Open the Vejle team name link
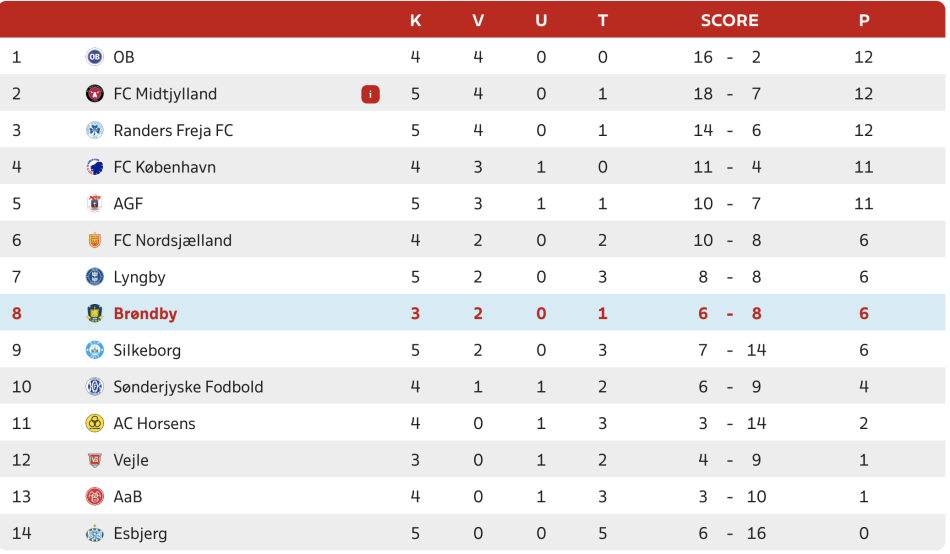The height and width of the screenshot is (554, 950). [x=131, y=460]
